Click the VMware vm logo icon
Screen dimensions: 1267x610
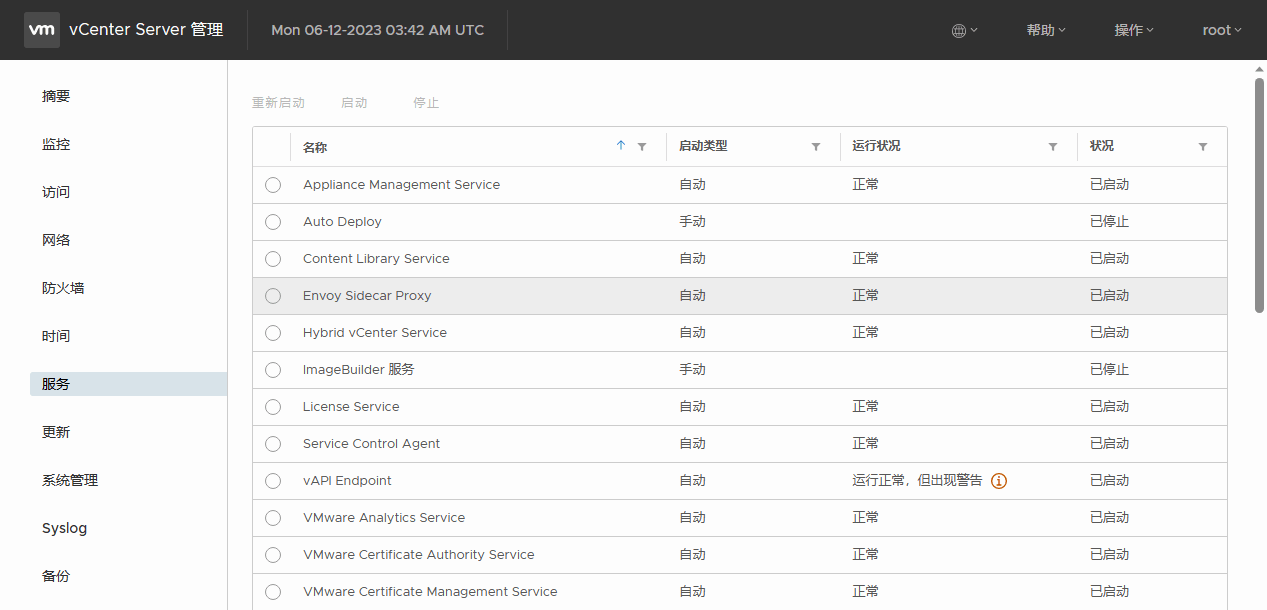[42, 30]
